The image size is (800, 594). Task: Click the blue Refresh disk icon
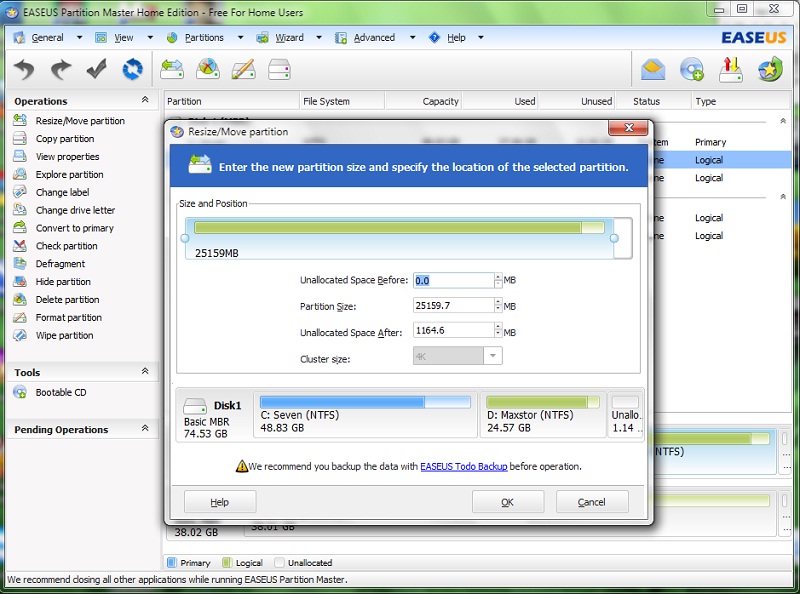133,69
